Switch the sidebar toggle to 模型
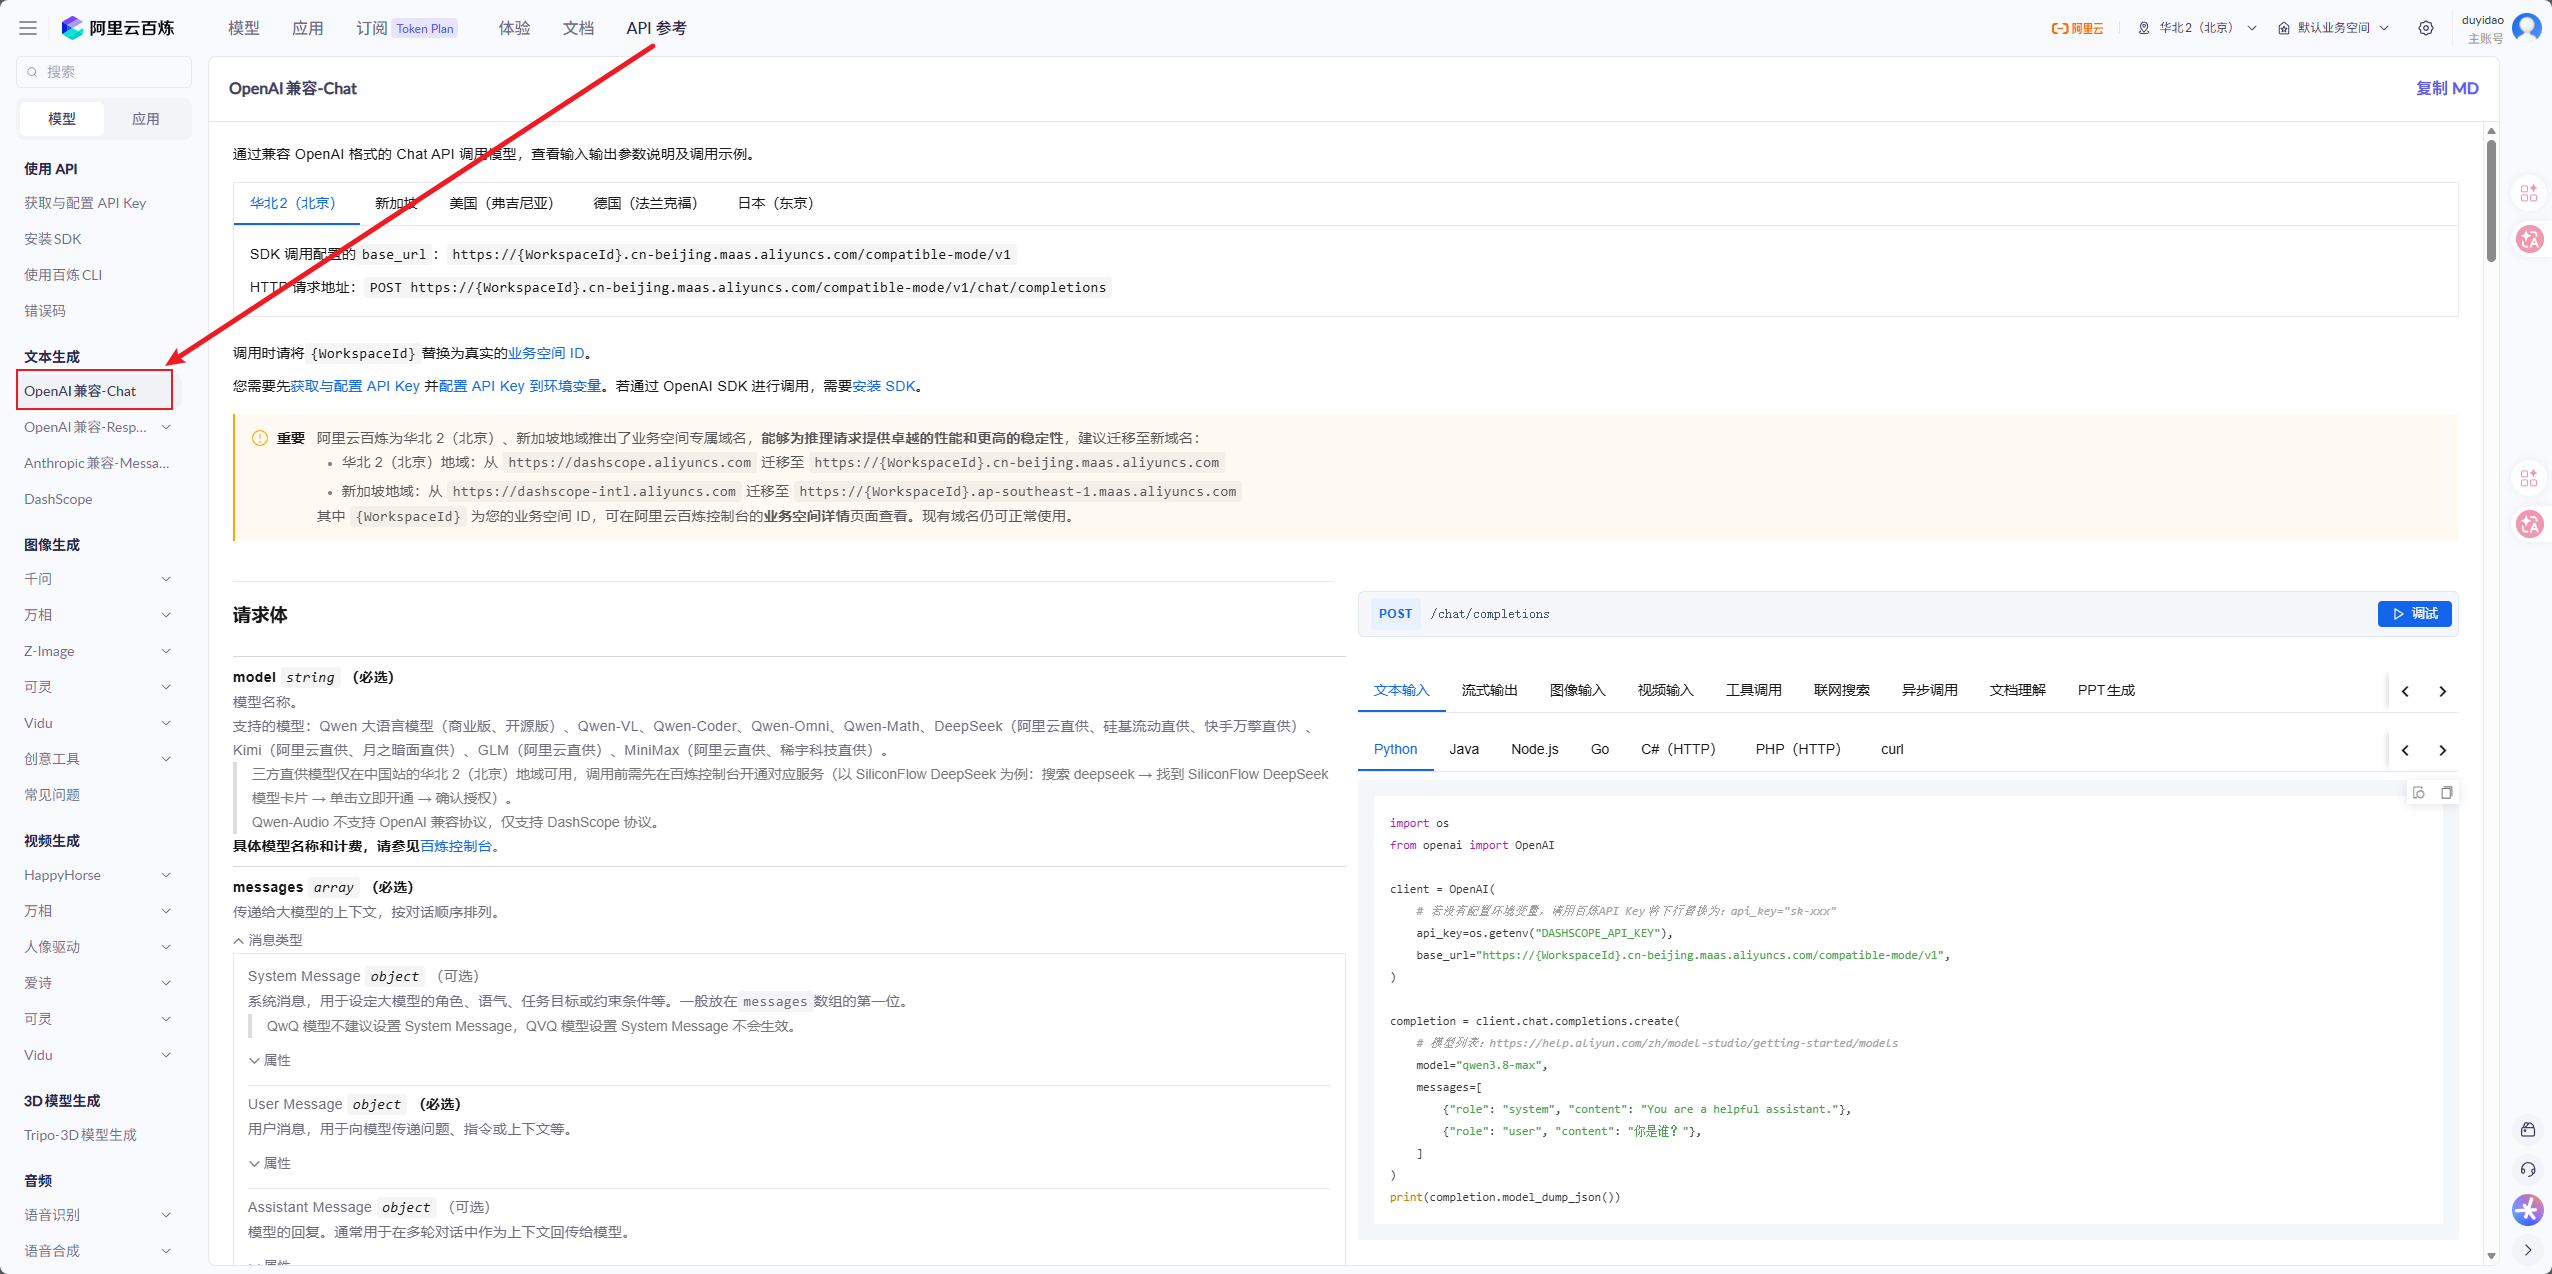 click(x=62, y=119)
